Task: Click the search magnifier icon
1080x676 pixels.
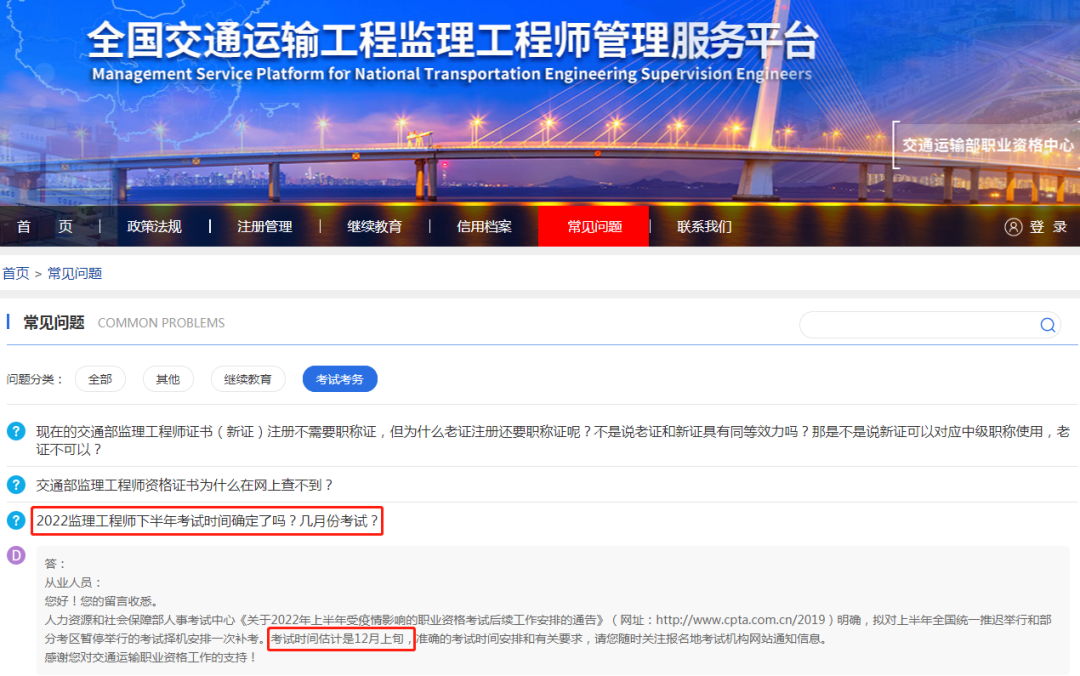Action: tap(1047, 325)
